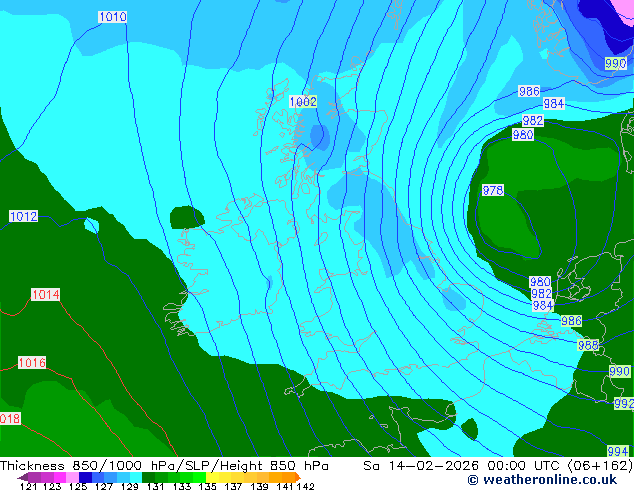Select the 992 isobar label

coord(624,403)
